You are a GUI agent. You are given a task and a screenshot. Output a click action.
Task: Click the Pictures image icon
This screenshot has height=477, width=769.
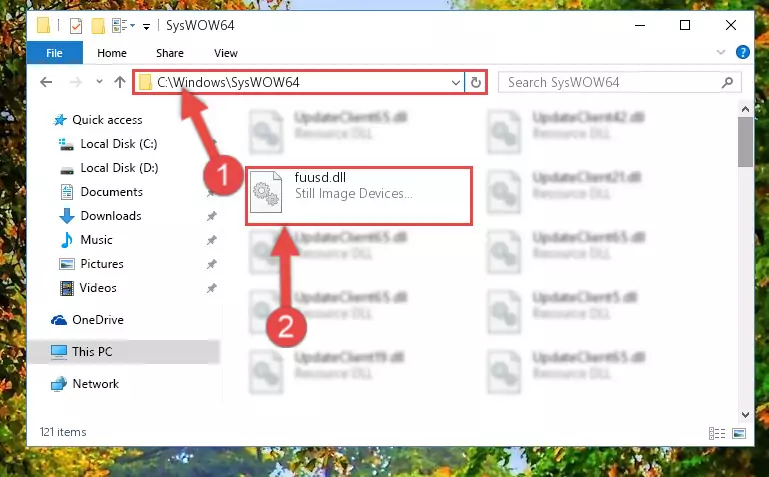pos(67,264)
